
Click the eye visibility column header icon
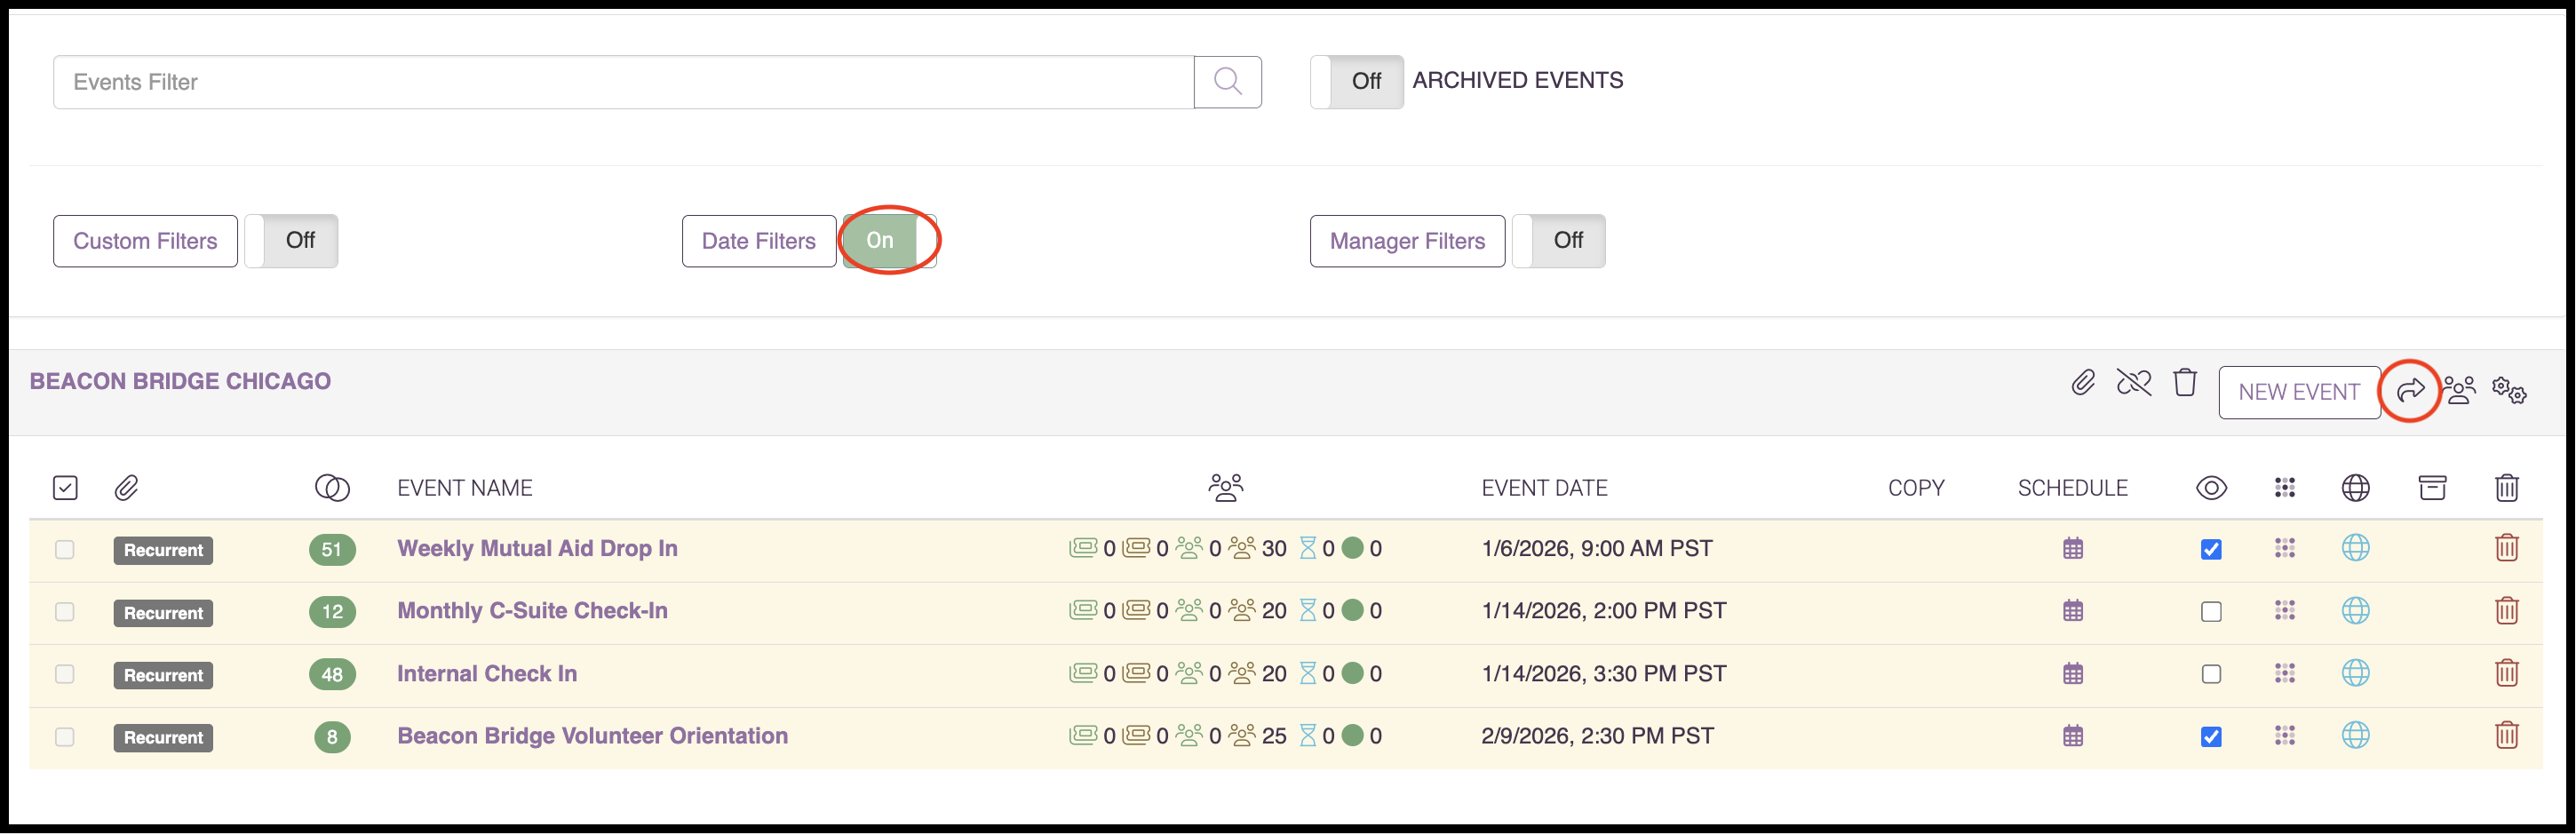[2211, 488]
